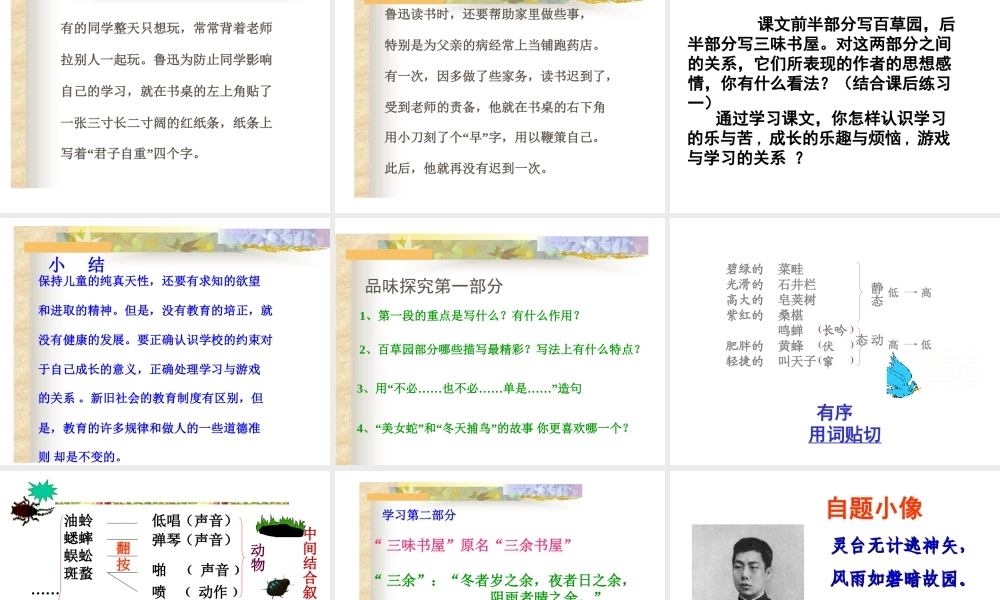Open the slide starting 课文前半部分写百草园
The image size is (1000, 600).
835,105
